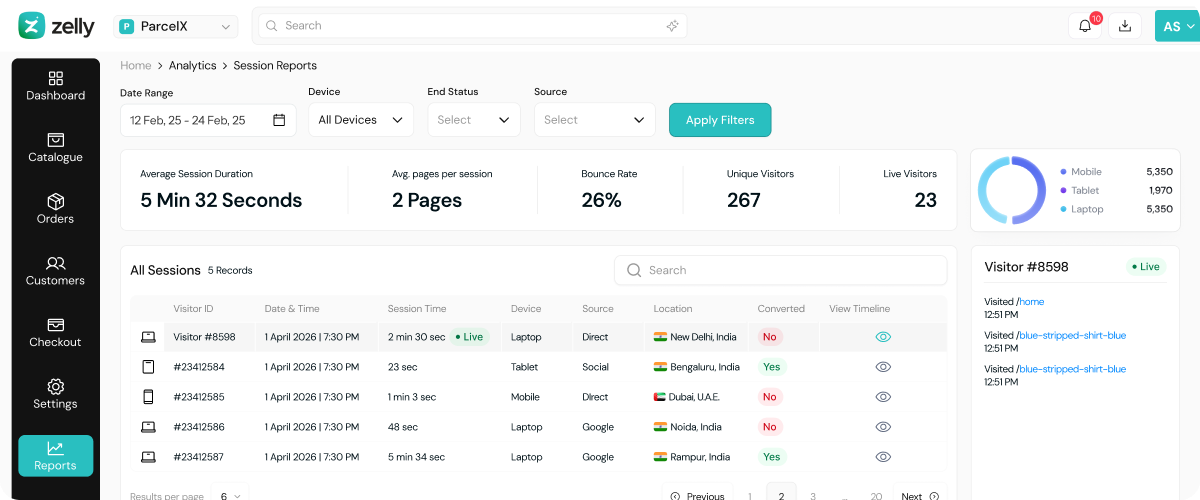
Task: Click the Dashboard sidebar icon
Action: point(56,78)
